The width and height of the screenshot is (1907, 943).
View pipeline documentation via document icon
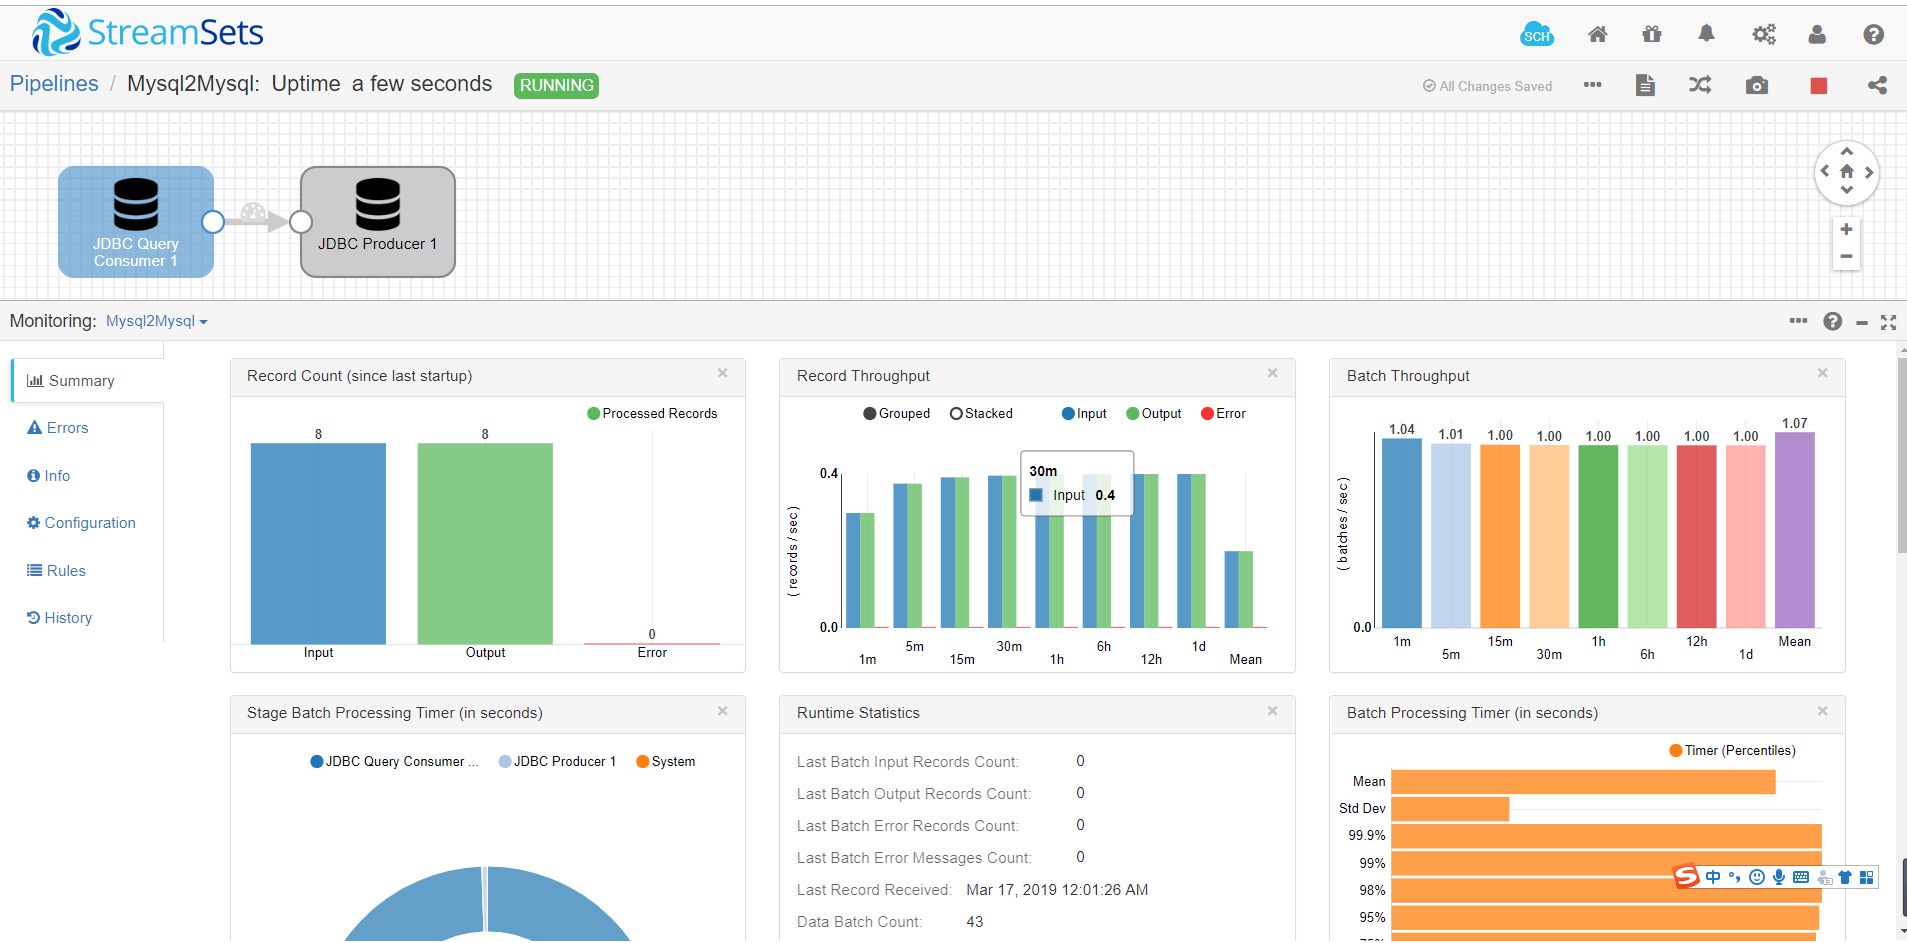click(1645, 85)
